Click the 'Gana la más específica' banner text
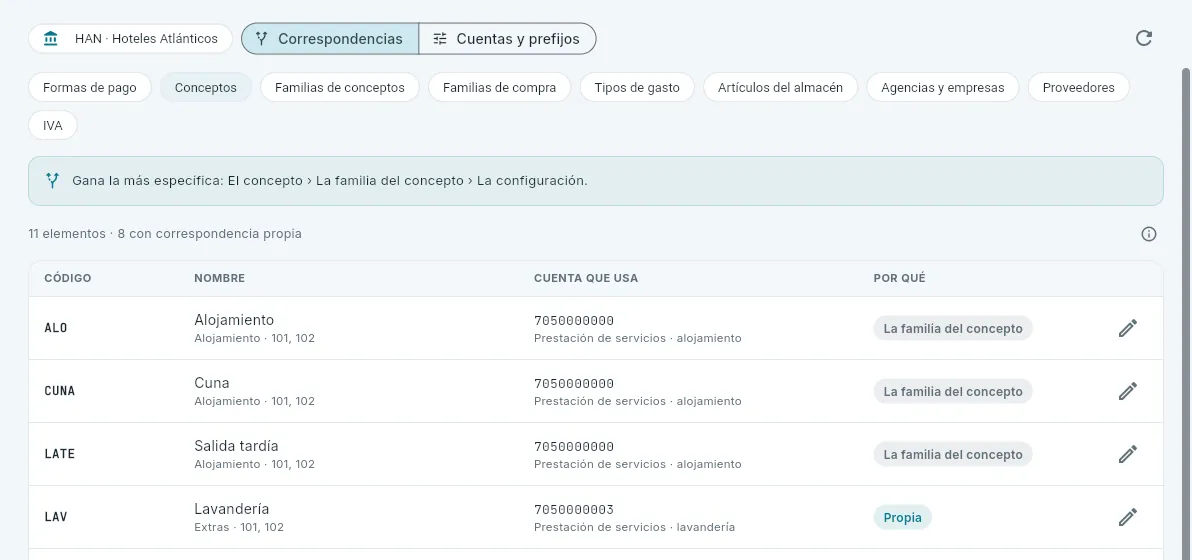1192x560 pixels. click(330, 181)
